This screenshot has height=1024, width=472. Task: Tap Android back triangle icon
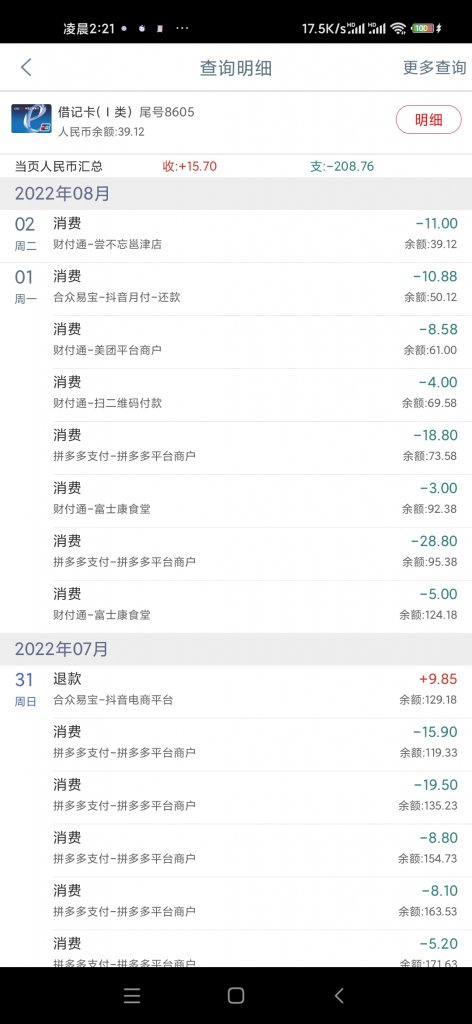click(339, 995)
